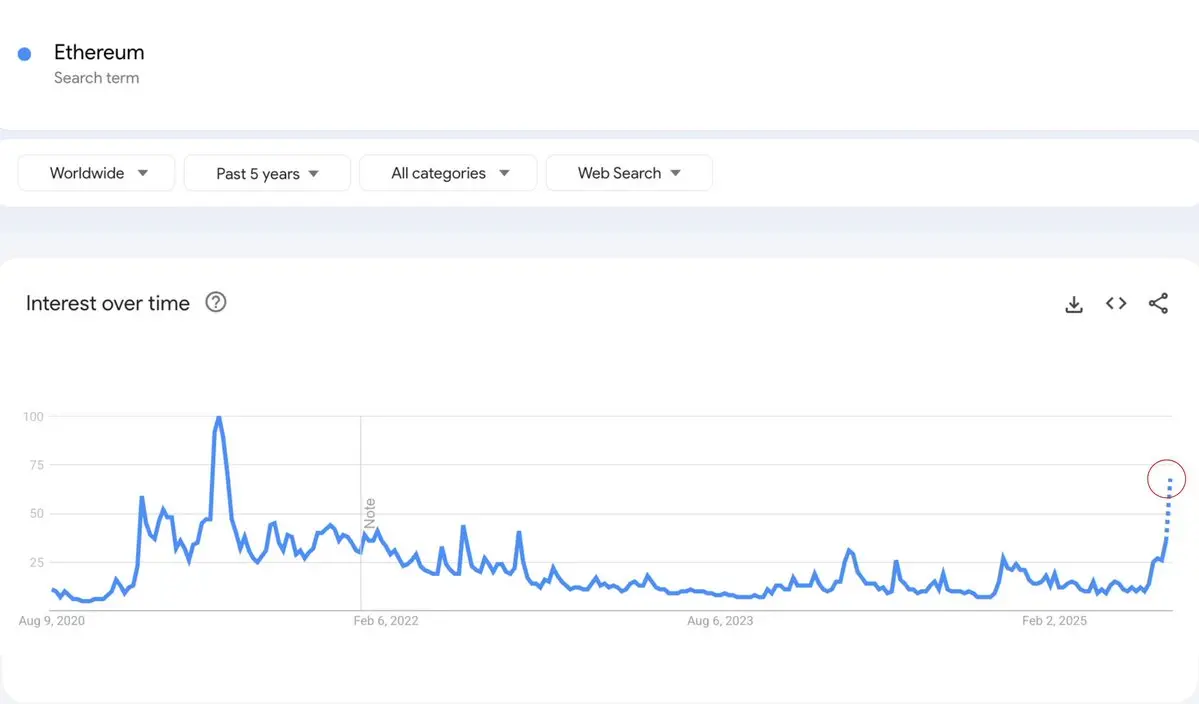
Task: Click the Feb 2, 2025 axis label
Action: click(1054, 621)
